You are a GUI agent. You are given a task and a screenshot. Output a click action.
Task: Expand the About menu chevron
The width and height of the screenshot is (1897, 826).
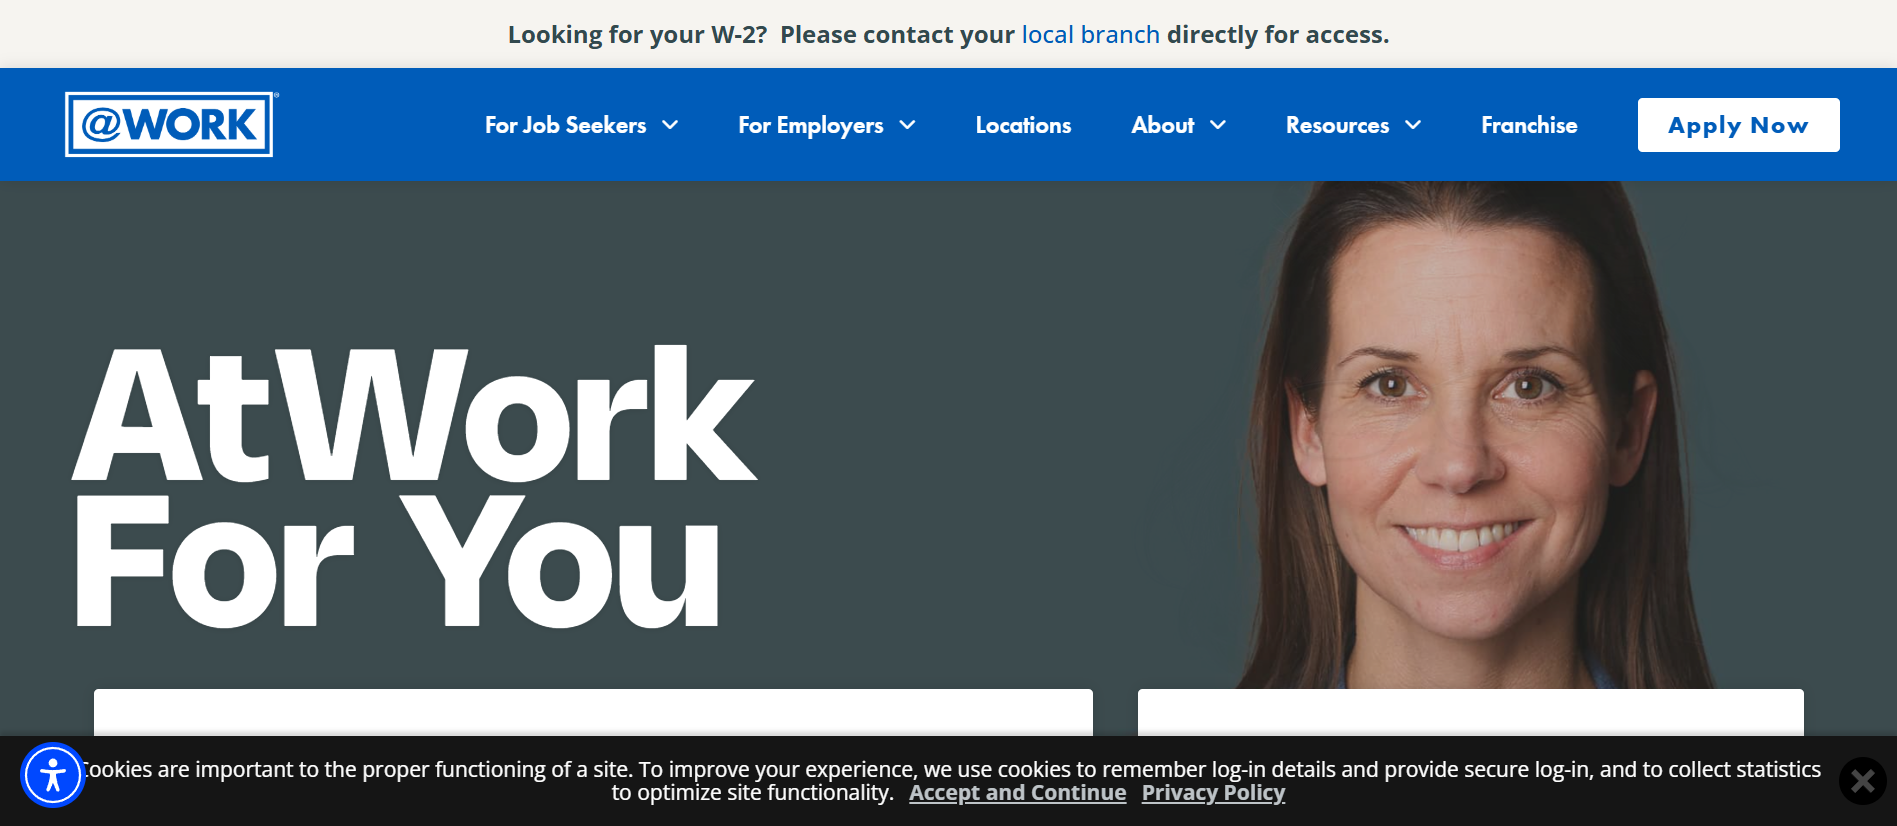click(x=1218, y=125)
